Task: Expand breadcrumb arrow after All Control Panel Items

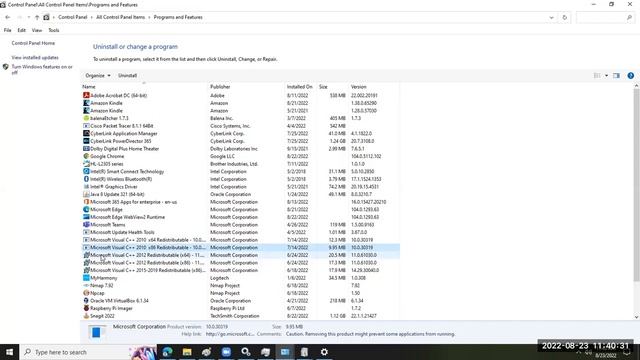Action: click(149, 17)
